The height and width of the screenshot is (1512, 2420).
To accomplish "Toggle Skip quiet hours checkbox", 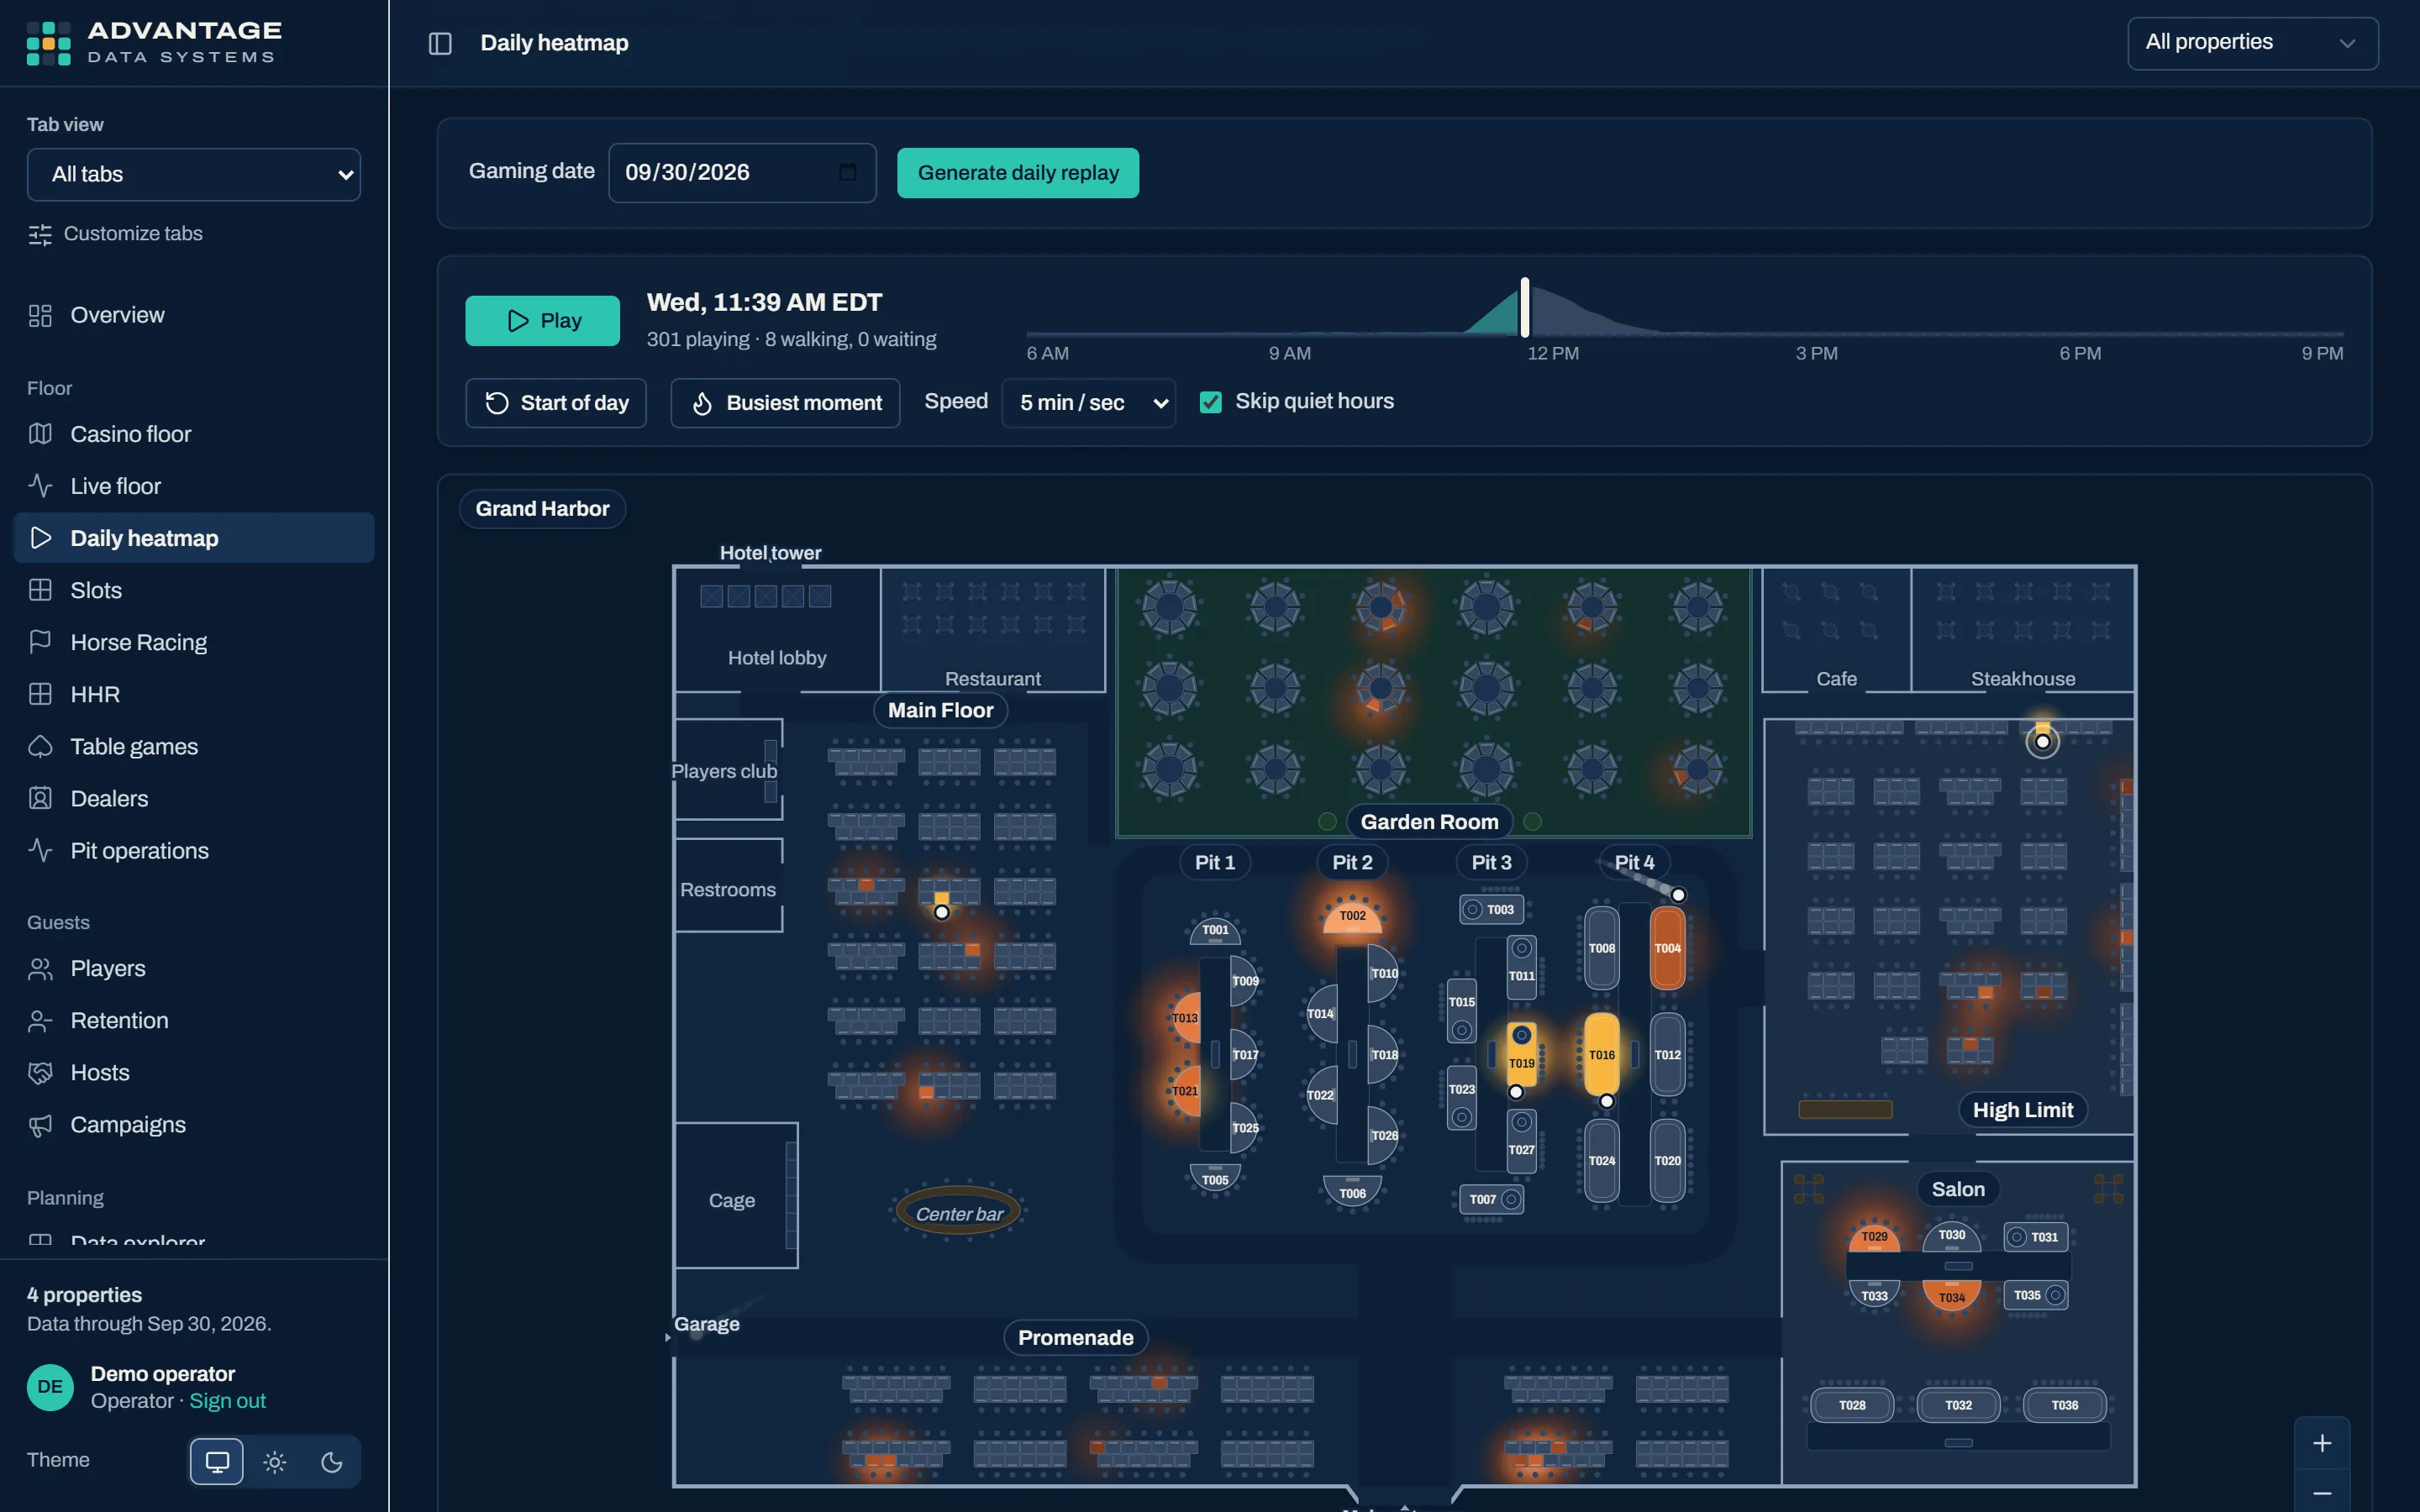I will (1210, 402).
